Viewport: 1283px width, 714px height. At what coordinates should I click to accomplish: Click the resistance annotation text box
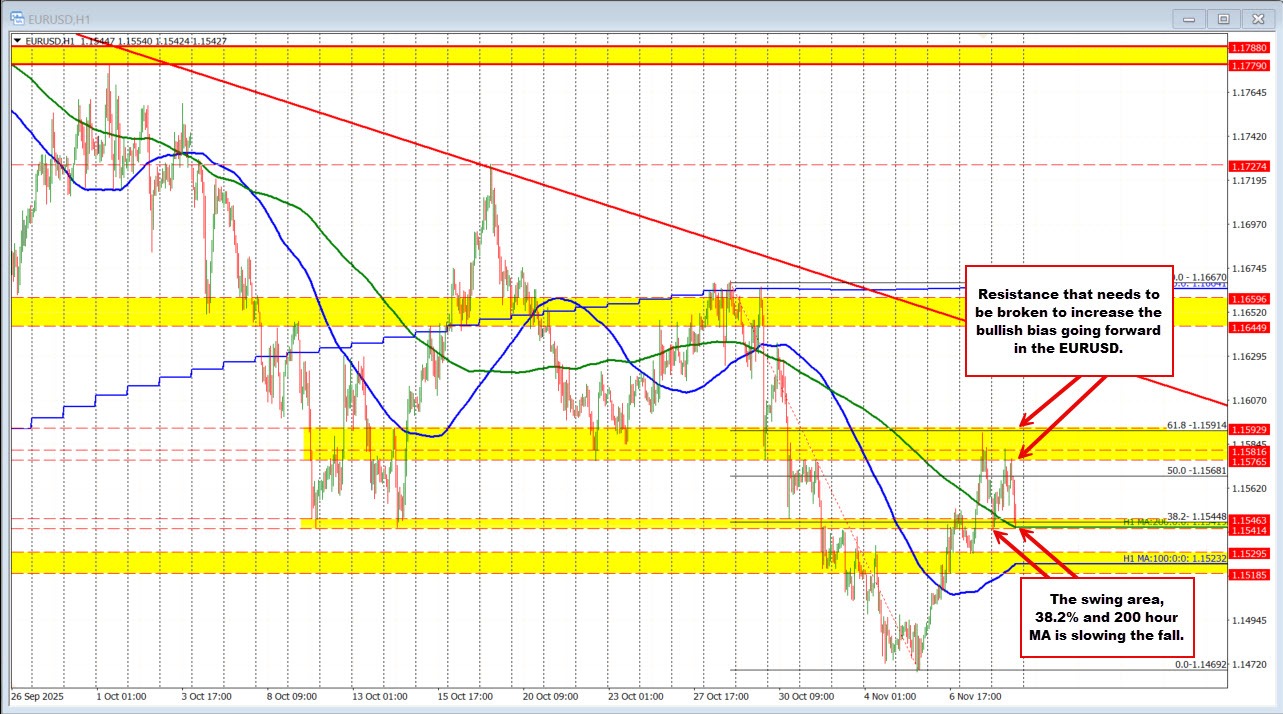[1069, 320]
